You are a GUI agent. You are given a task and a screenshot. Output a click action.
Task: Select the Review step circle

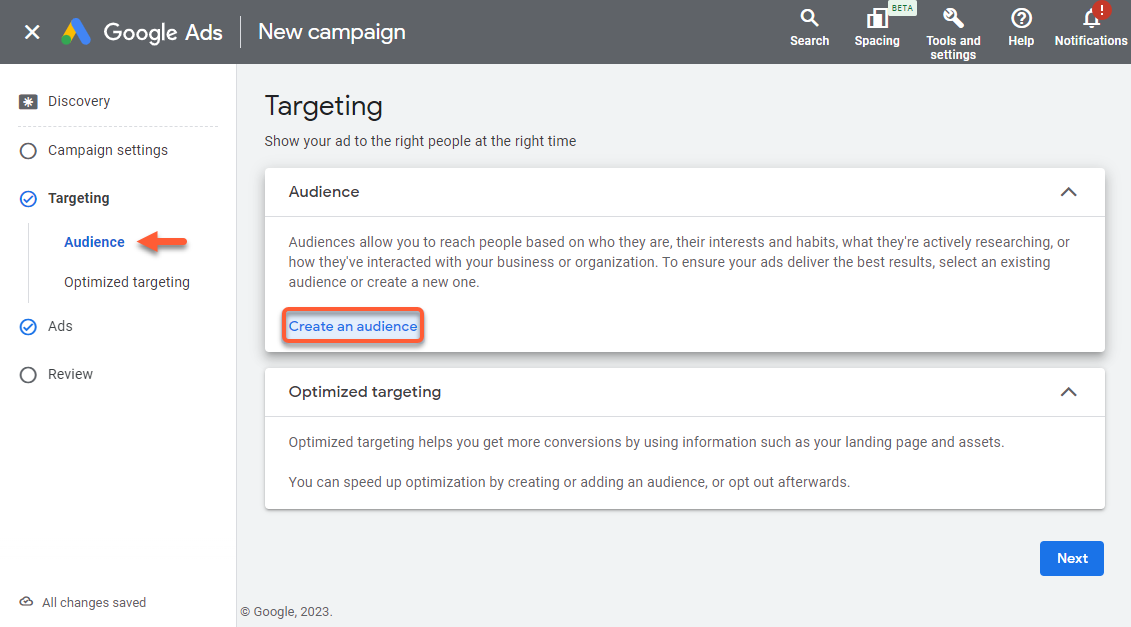pyautogui.click(x=28, y=375)
